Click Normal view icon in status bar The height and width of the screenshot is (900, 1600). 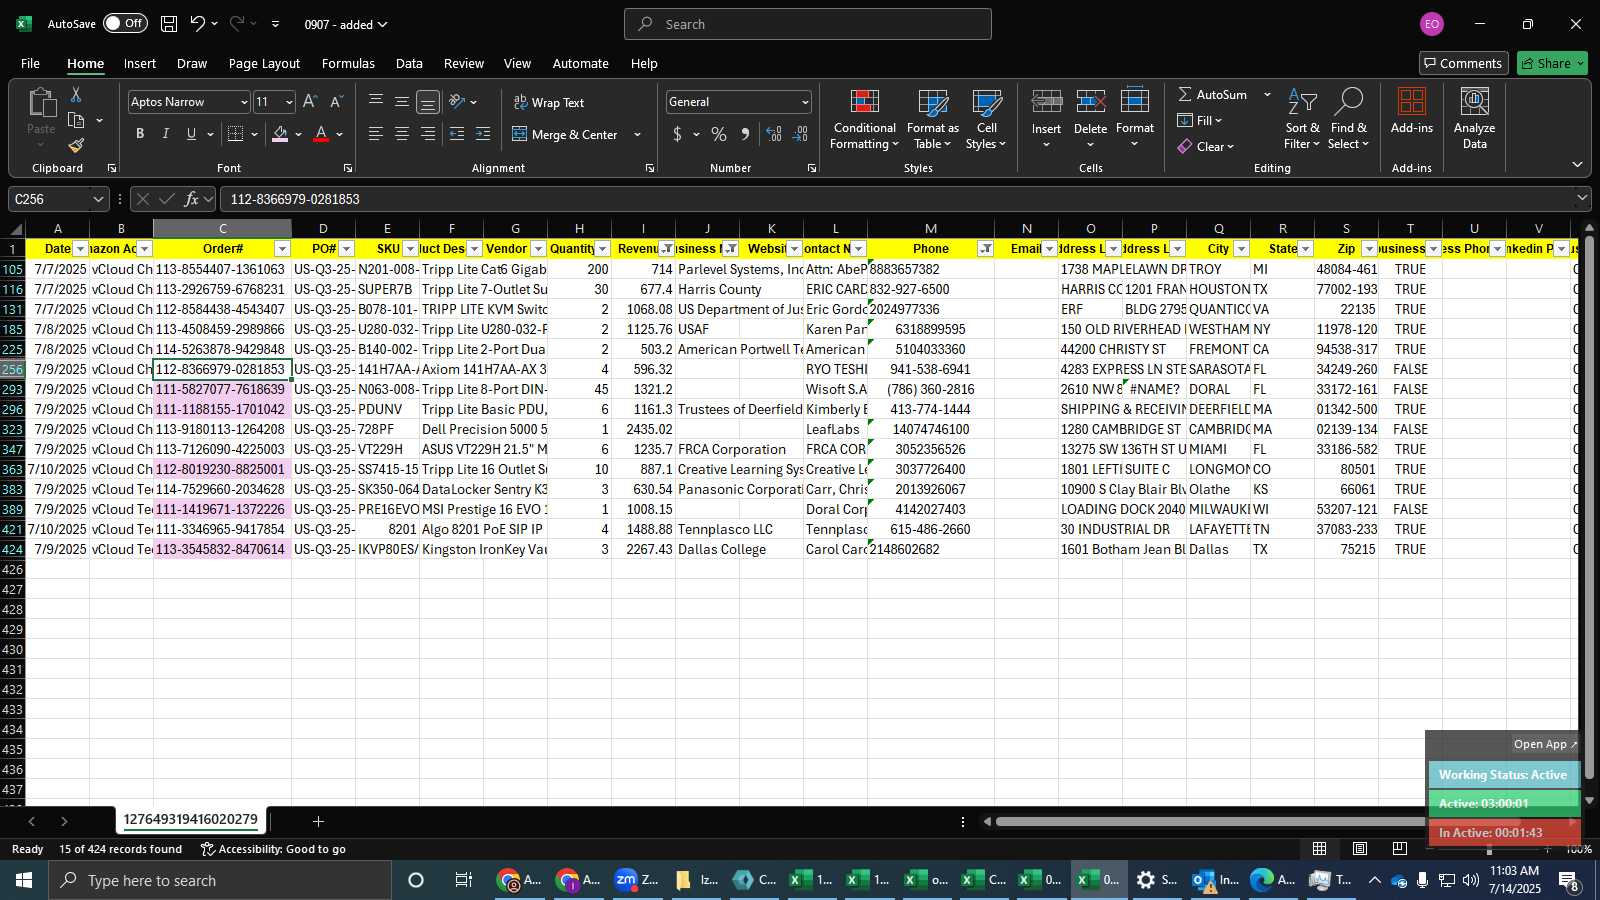click(1320, 848)
